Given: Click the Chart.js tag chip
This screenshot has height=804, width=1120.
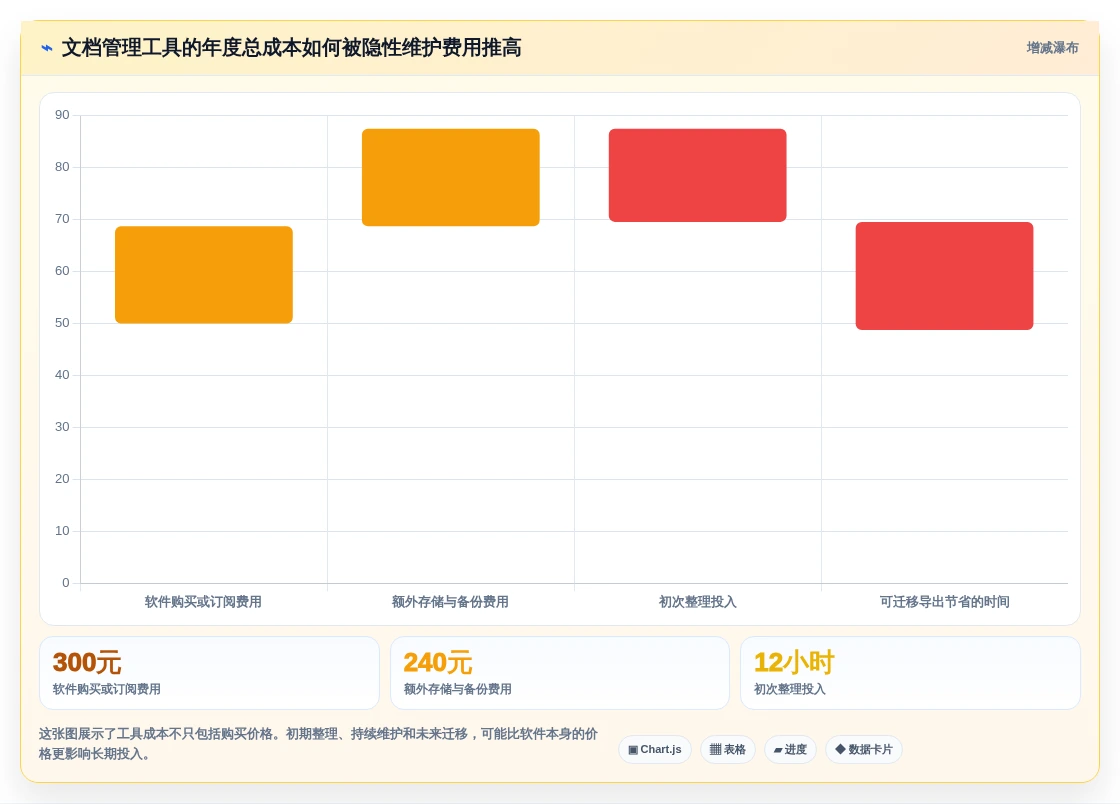Looking at the screenshot, I should tap(655, 750).
